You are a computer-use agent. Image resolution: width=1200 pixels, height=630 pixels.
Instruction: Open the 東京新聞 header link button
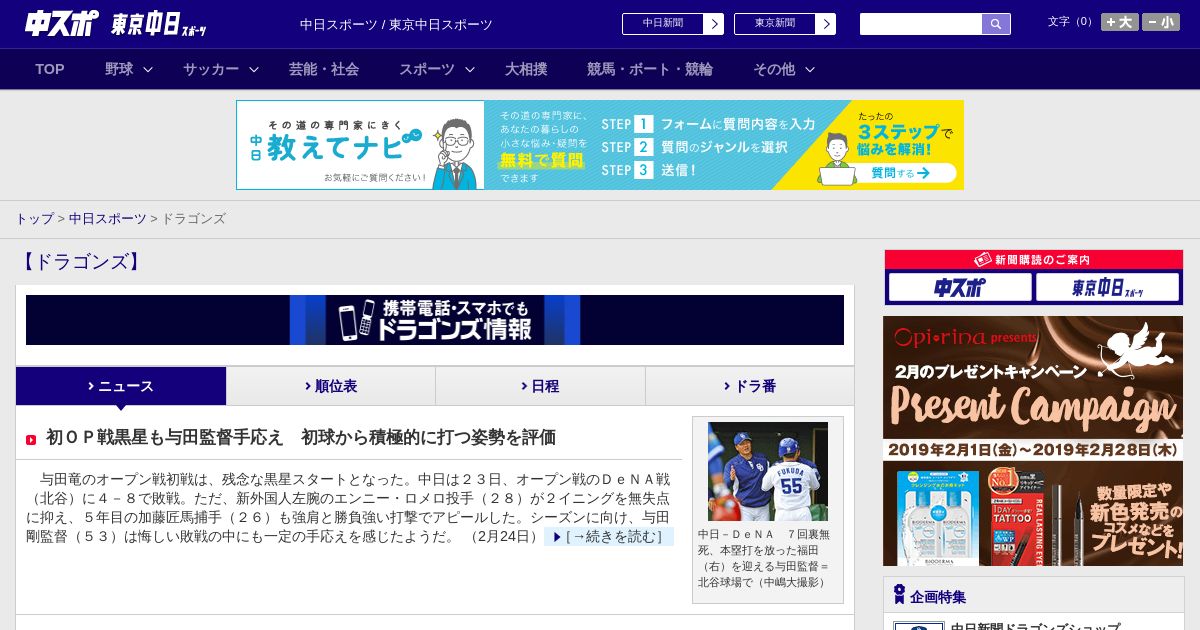click(x=774, y=24)
